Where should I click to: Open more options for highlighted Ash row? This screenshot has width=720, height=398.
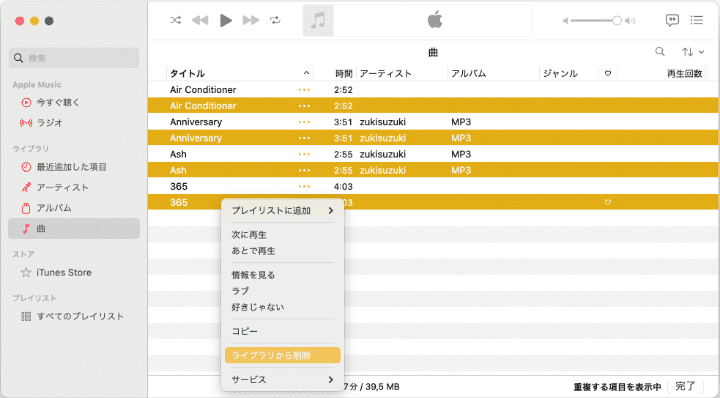point(304,170)
